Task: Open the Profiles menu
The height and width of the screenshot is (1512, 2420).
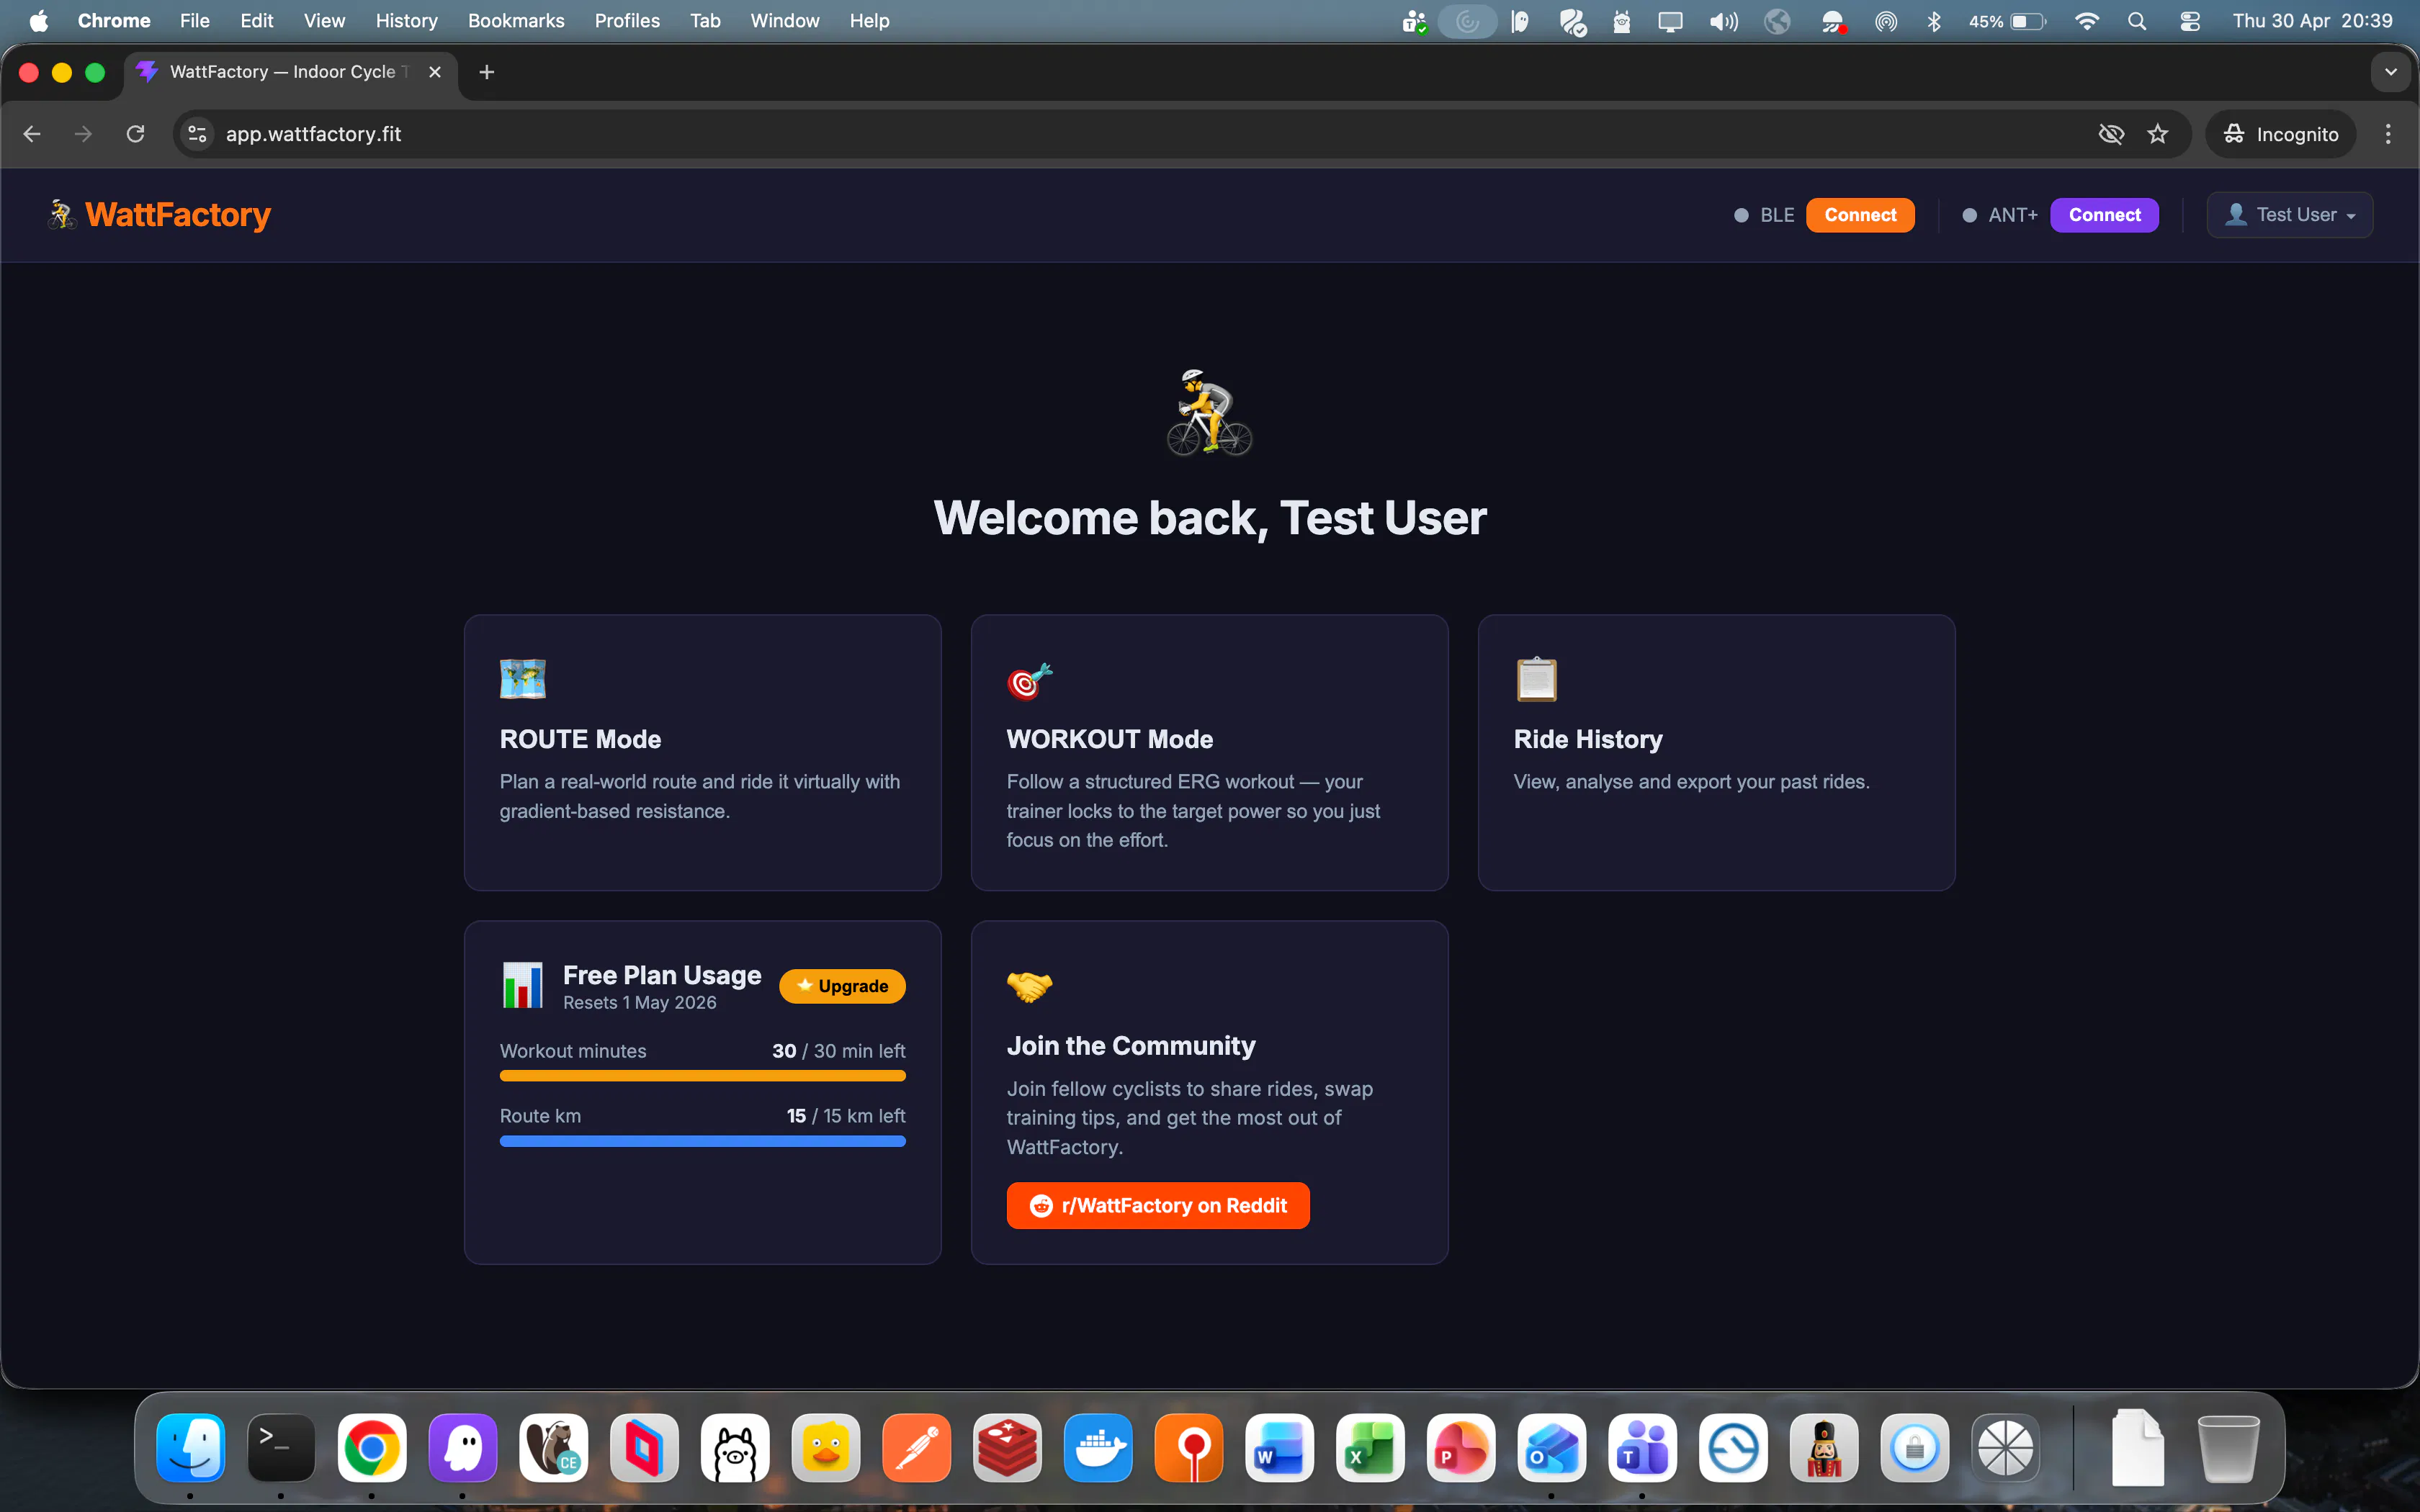Action: pyautogui.click(x=627, y=21)
